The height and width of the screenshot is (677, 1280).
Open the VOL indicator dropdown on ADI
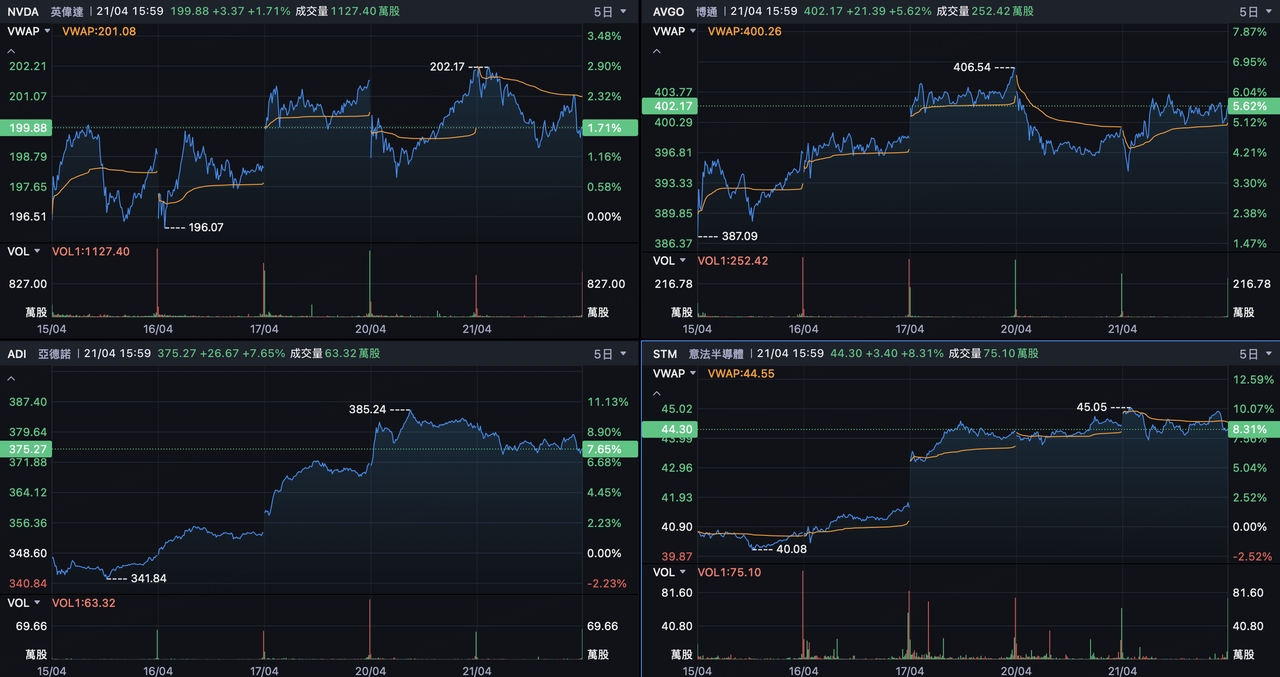(24, 603)
